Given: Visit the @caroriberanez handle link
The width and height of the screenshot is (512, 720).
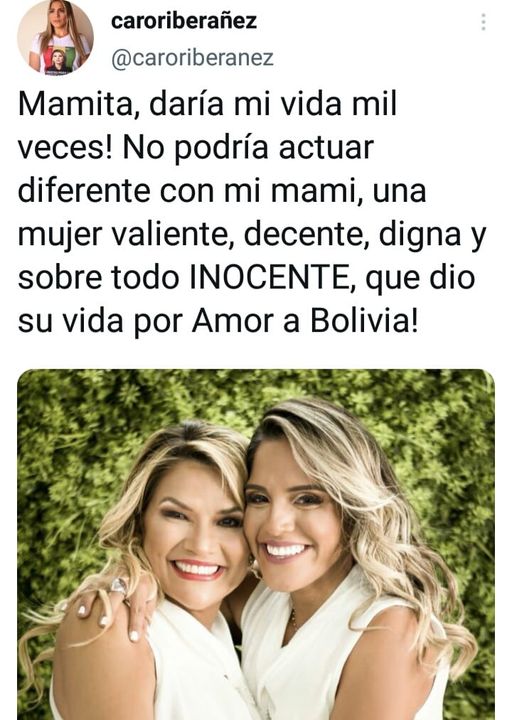Looking at the screenshot, I should 192,58.
